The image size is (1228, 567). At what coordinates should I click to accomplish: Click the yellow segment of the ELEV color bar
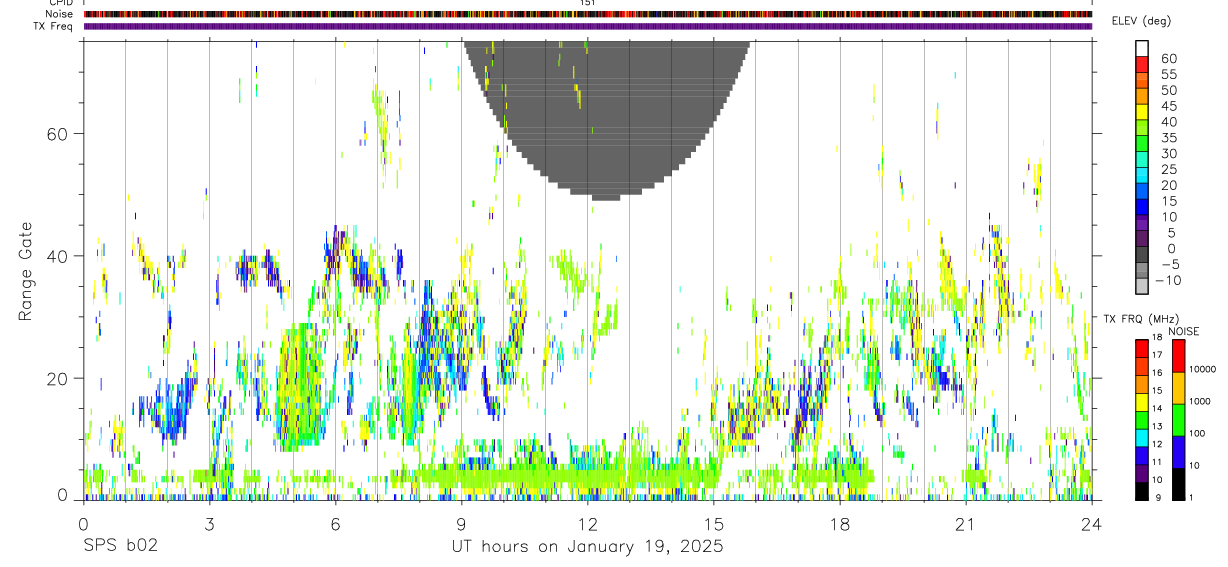click(1142, 112)
